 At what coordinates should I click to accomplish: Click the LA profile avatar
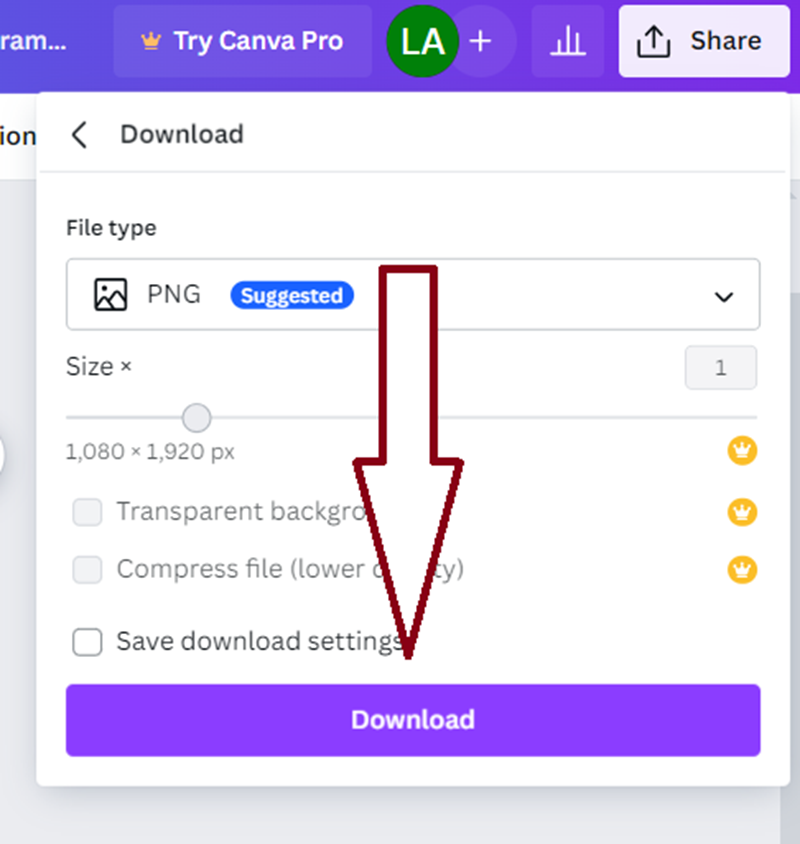422,41
